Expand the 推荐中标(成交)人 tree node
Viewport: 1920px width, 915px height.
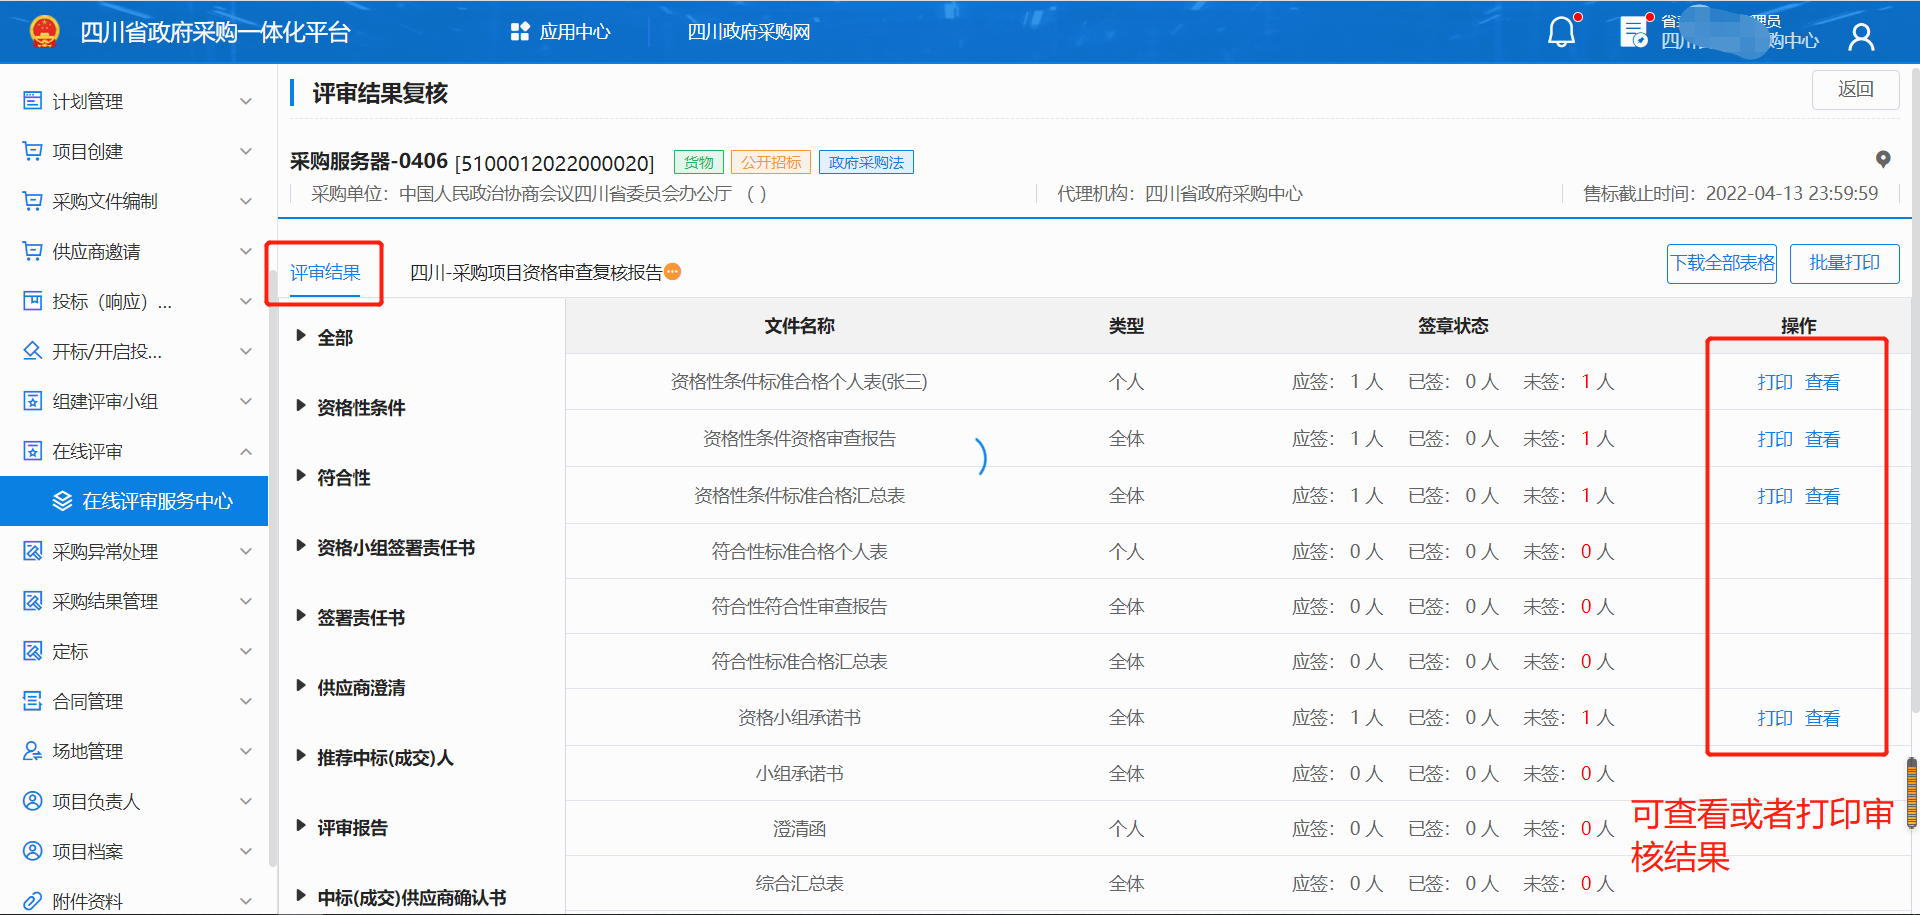point(301,756)
